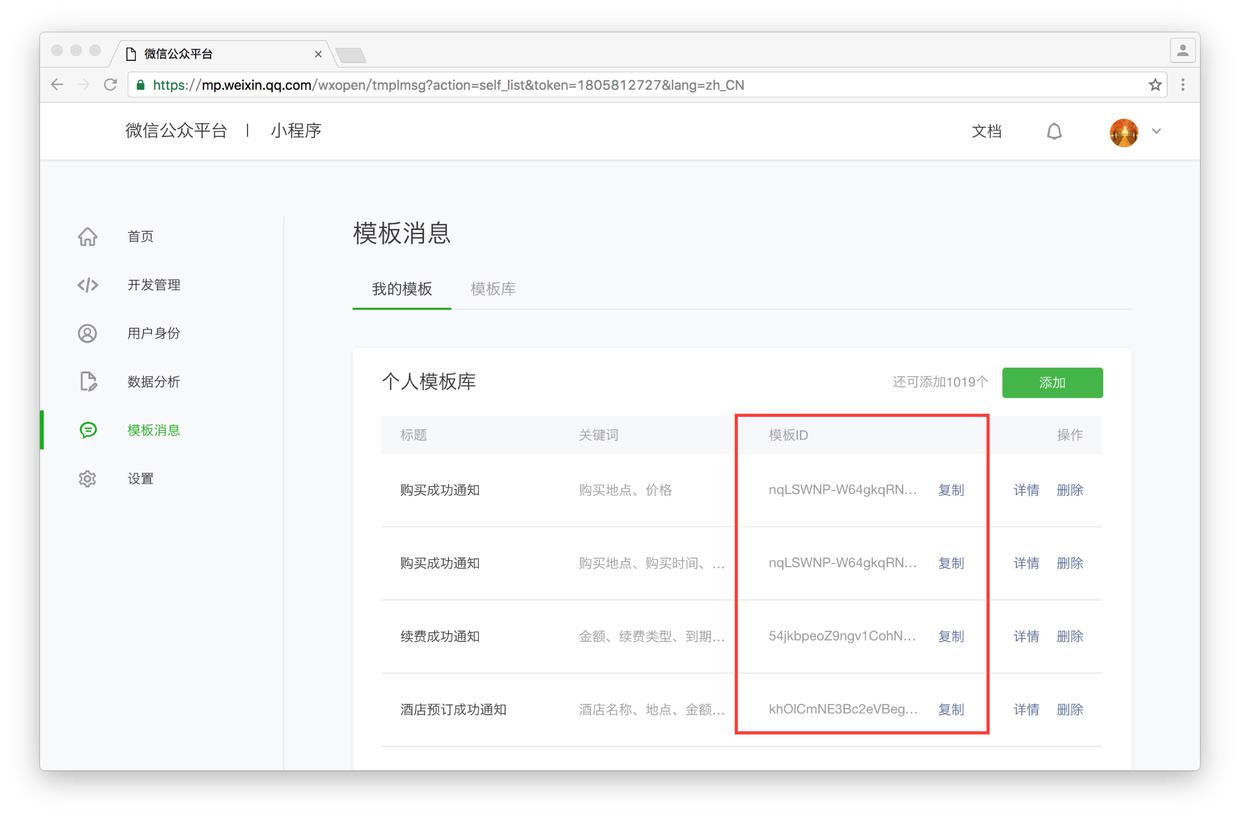
Task: Click 微信公众平台 header logo text
Action: click(x=176, y=131)
